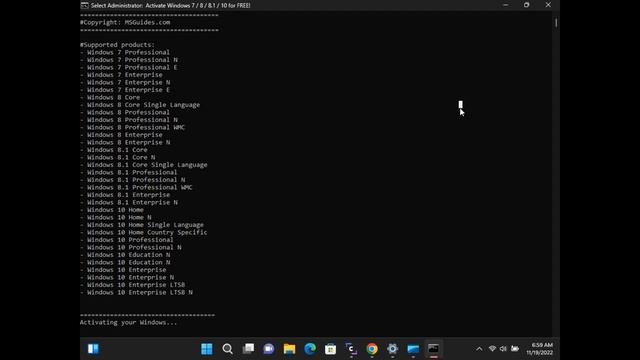Viewport: 640px width, 360px height.
Task: Click 'Windows 10 Home Single Language' line
Action: 142,225
